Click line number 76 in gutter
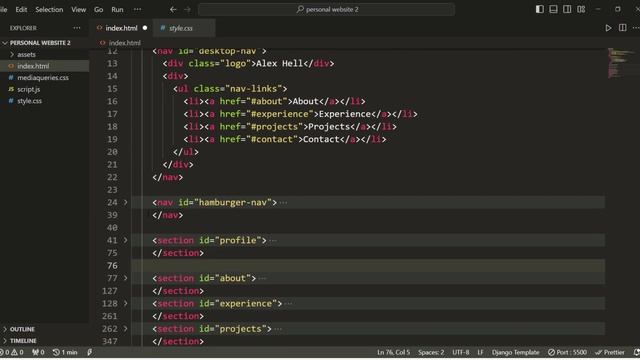640x360 pixels. pos(112,266)
